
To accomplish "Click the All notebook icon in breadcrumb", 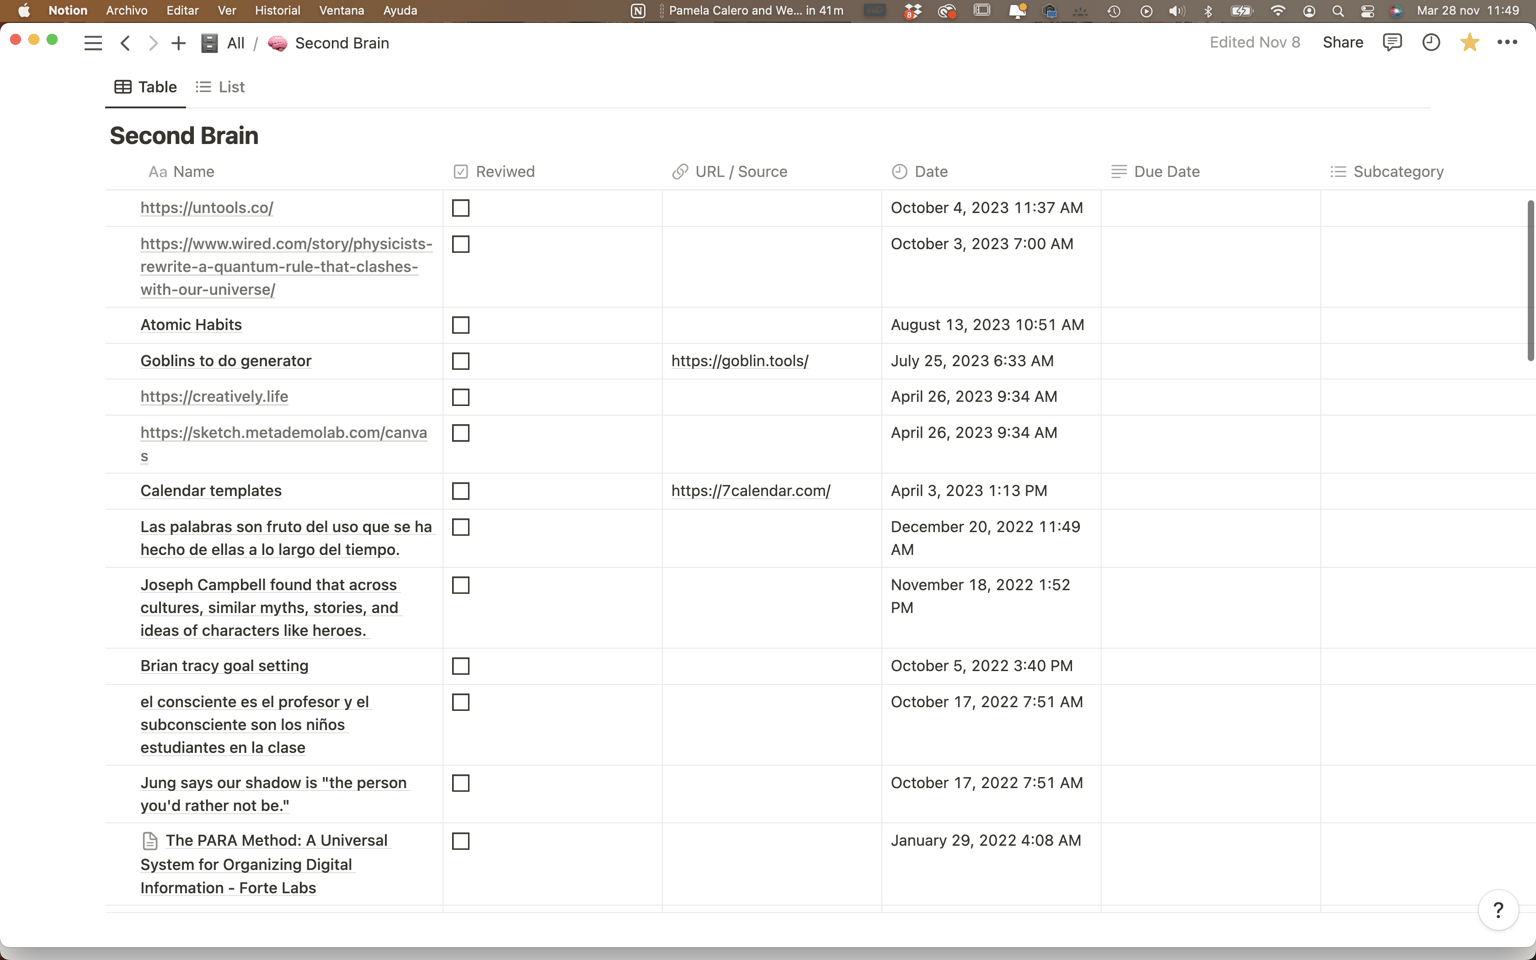I will 209,43.
